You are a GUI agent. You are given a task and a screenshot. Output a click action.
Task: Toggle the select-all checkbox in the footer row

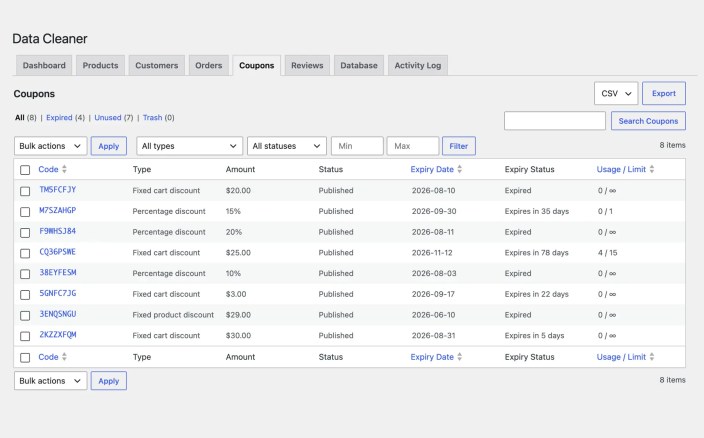click(25, 357)
